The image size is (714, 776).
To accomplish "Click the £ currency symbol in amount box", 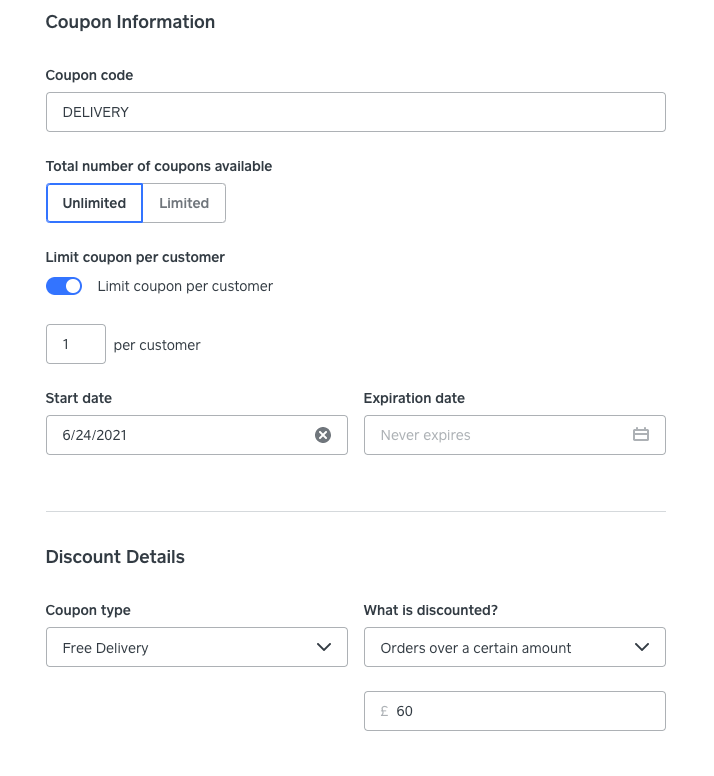I will 384,711.
